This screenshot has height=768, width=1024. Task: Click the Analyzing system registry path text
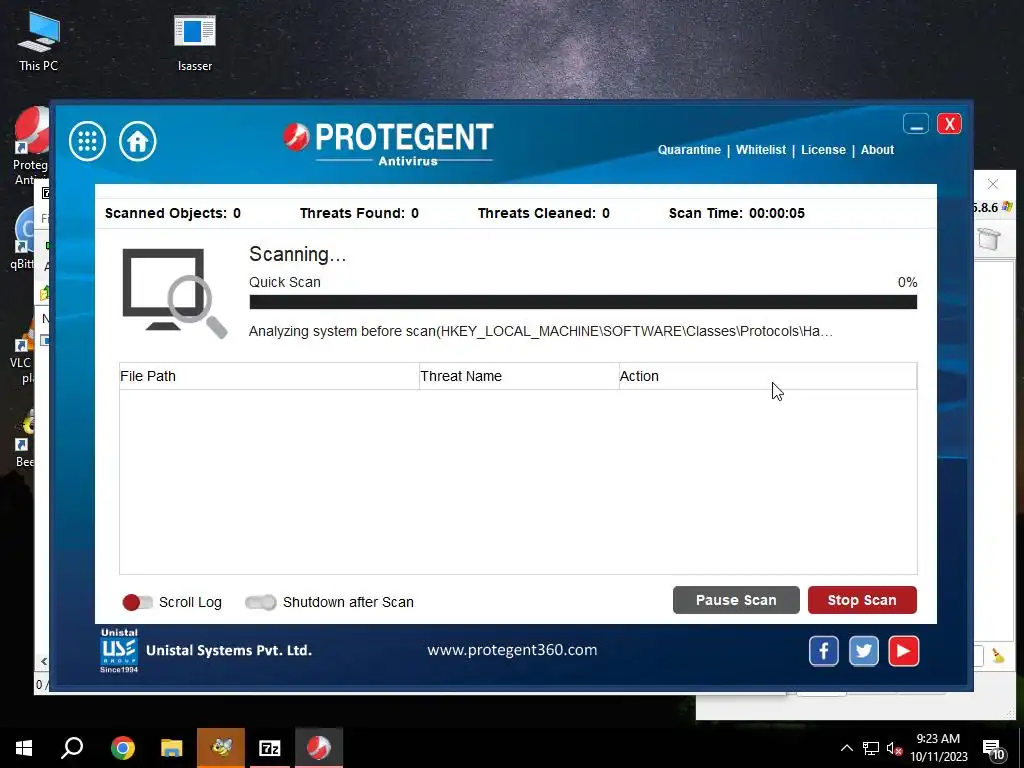pos(541,331)
